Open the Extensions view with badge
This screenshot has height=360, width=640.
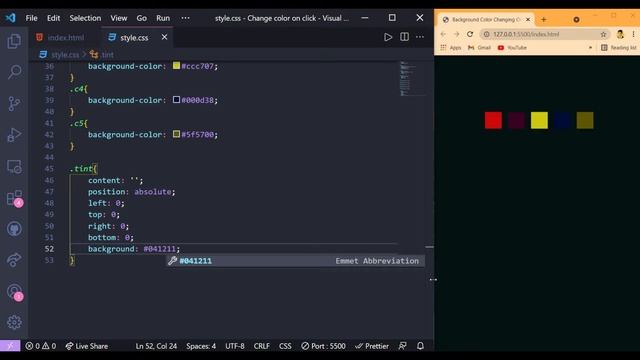pyautogui.click(x=15, y=198)
